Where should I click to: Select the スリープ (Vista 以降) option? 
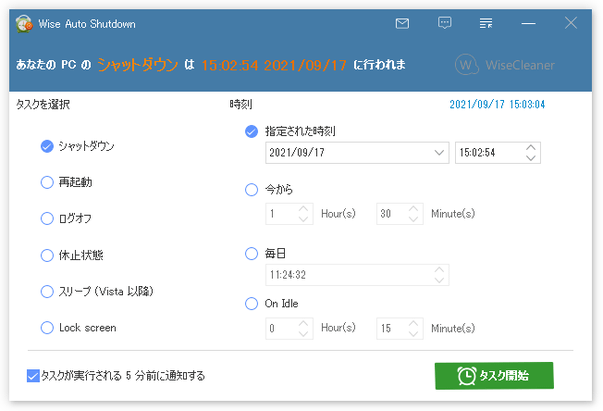(x=47, y=291)
